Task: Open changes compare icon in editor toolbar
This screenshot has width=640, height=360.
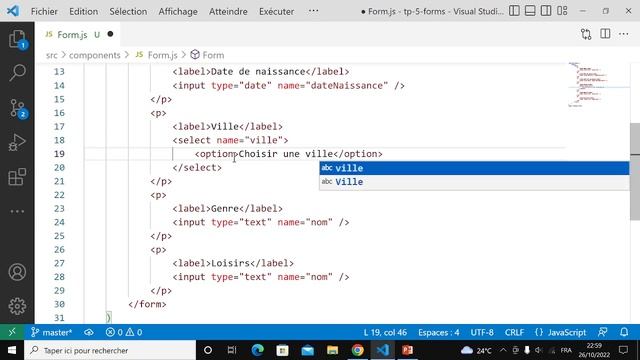Action: (x=586, y=34)
